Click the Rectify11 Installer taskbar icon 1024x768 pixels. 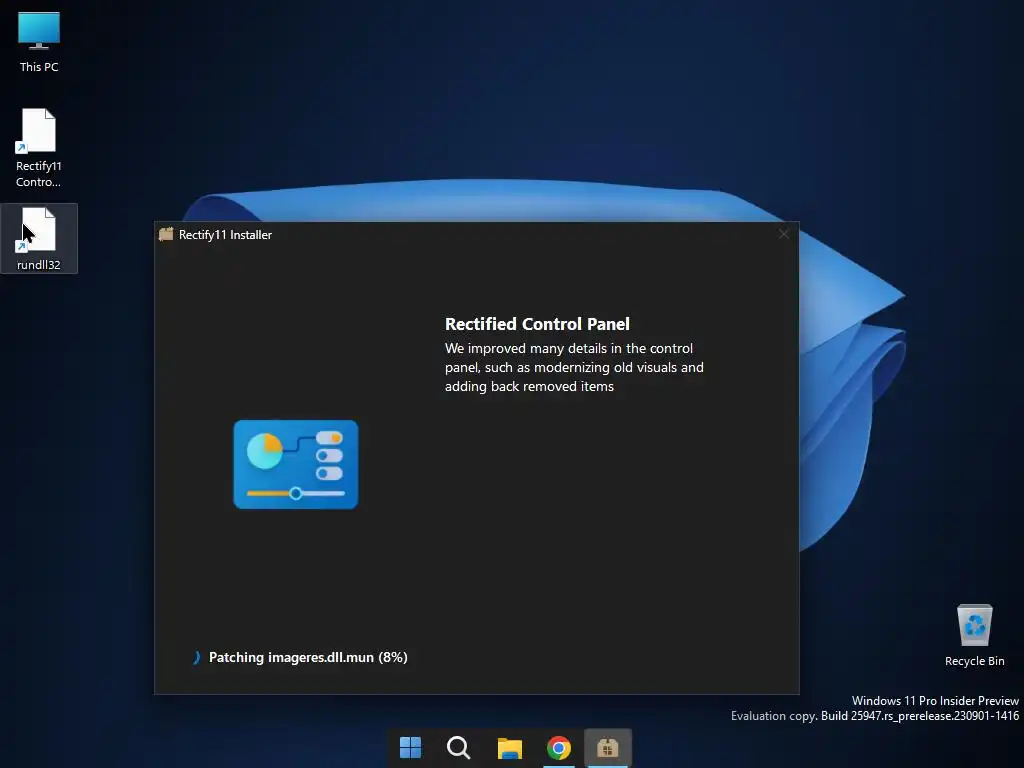[607, 747]
